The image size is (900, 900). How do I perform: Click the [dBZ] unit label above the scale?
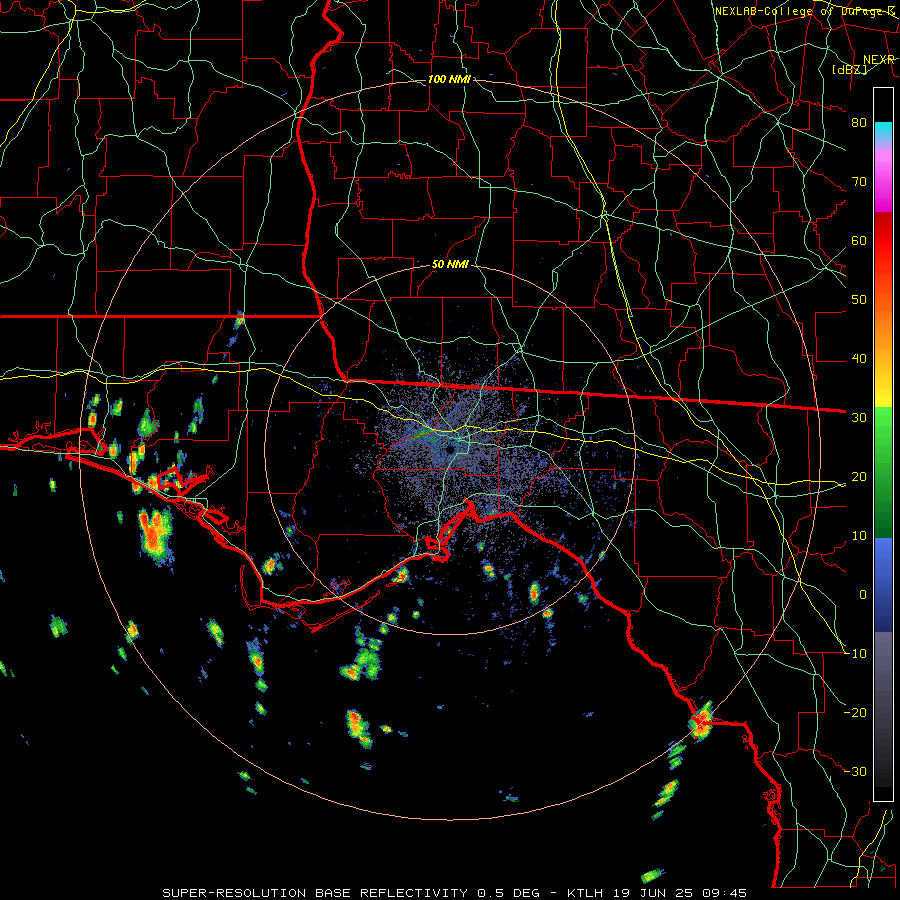(850, 70)
